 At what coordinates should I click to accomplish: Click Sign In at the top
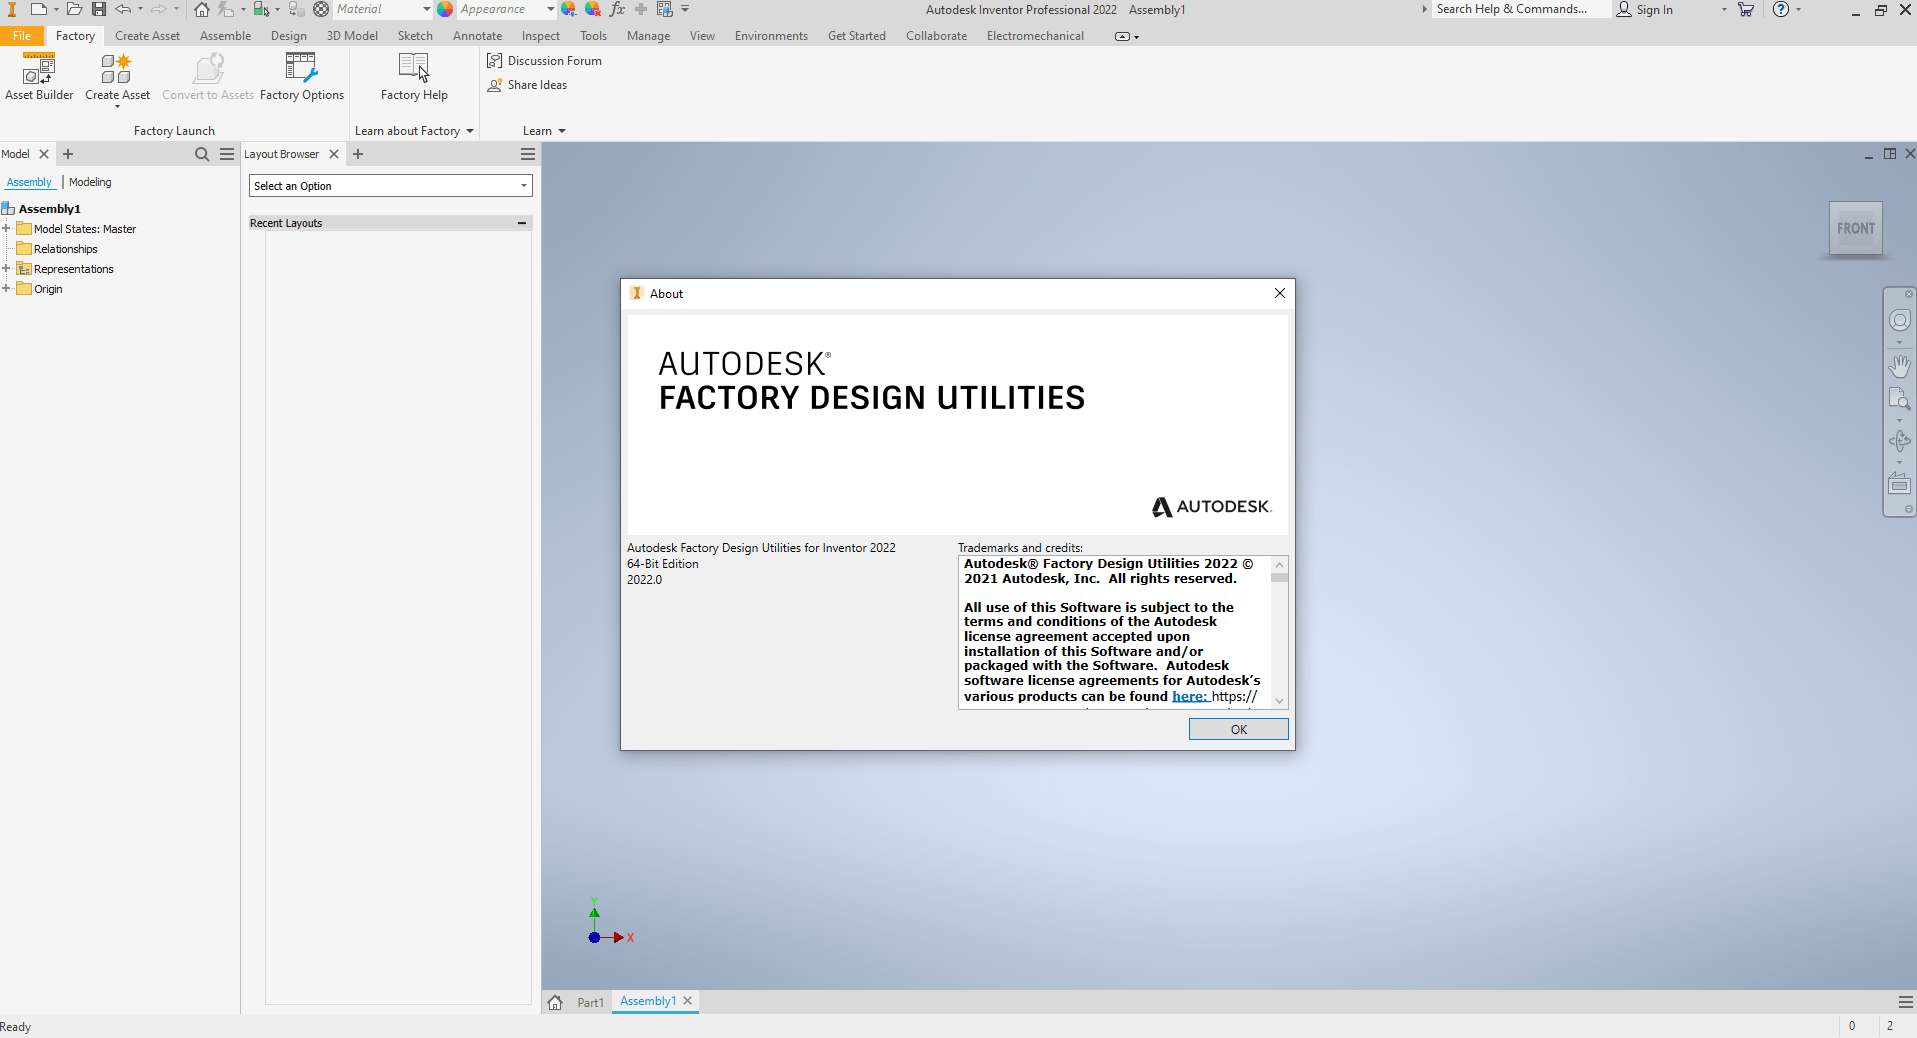[1644, 9]
